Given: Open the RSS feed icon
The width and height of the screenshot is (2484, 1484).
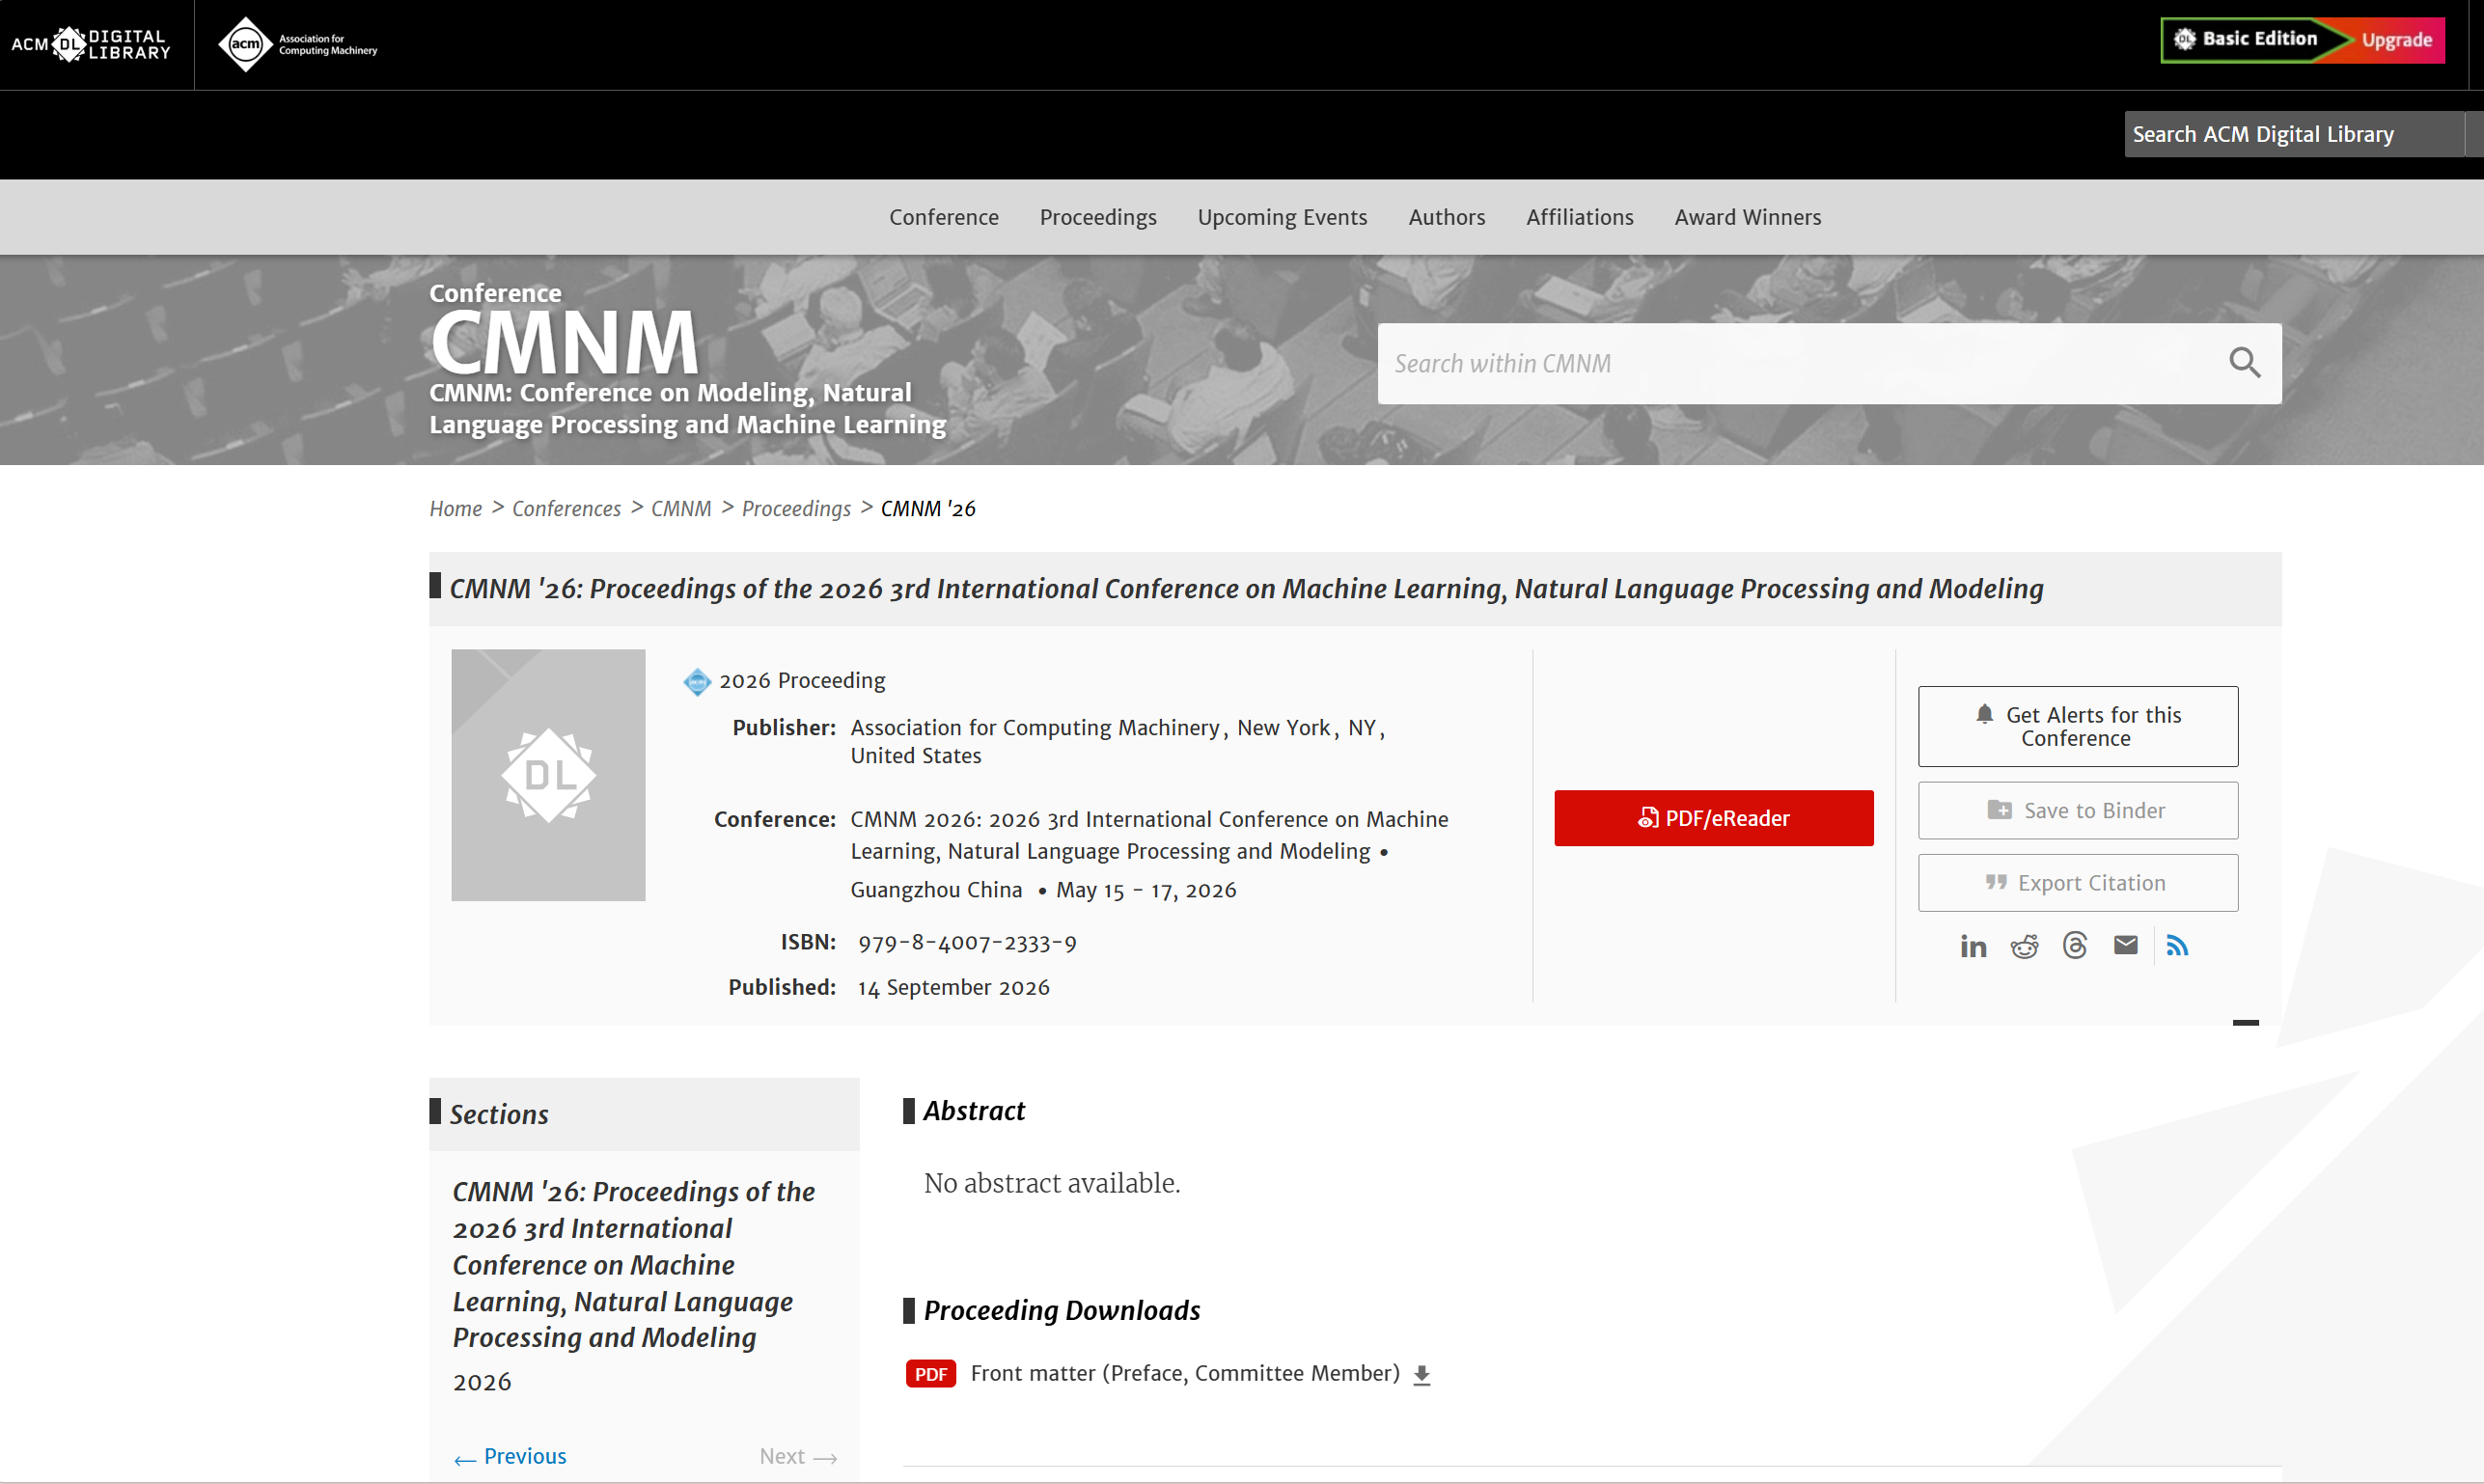Looking at the screenshot, I should tap(2177, 945).
